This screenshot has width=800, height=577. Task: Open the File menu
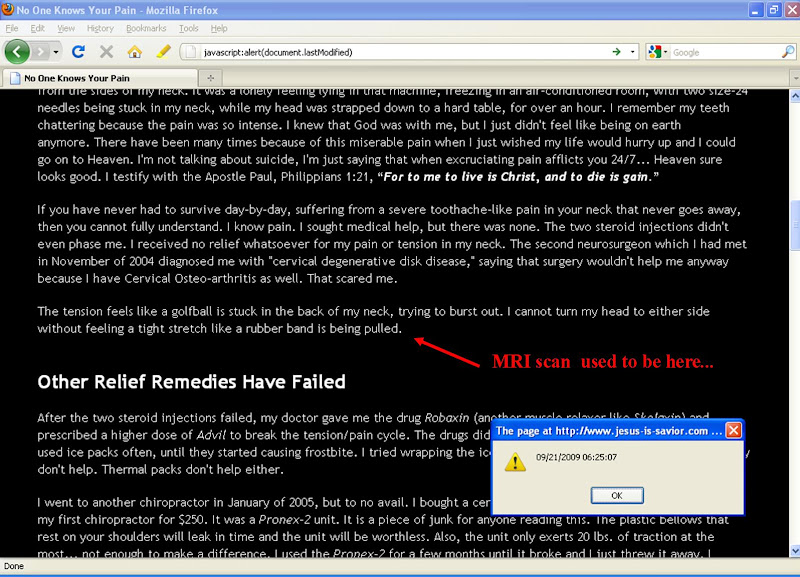(x=12, y=28)
